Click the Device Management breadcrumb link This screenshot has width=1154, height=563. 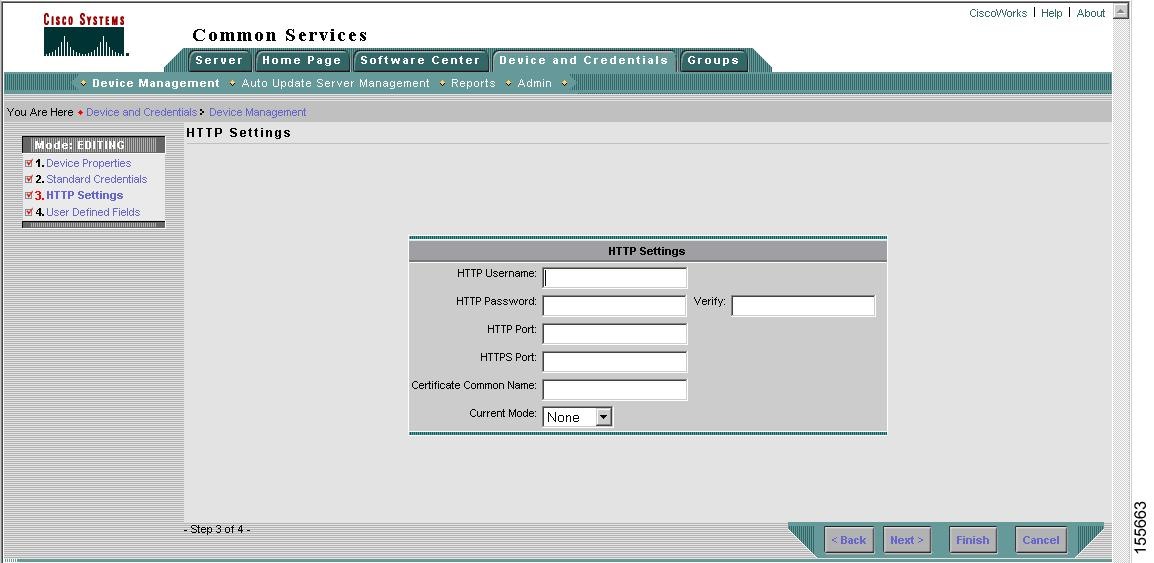258,112
